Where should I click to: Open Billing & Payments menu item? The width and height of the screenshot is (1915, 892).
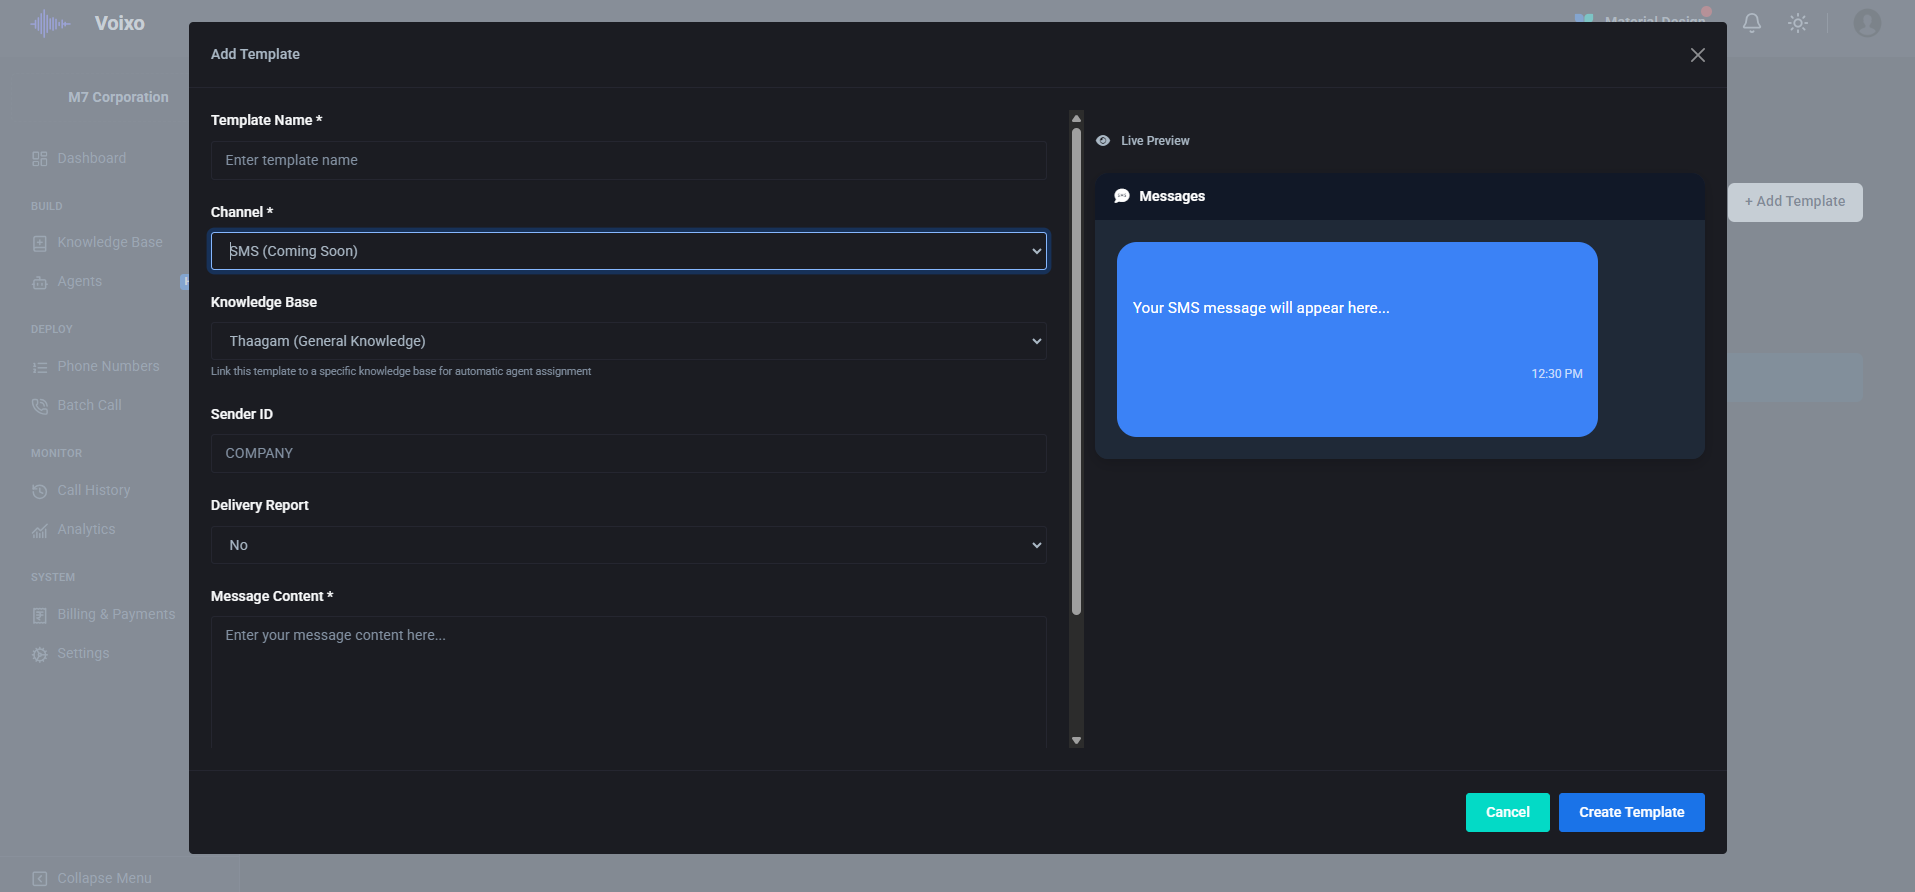click(x=116, y=614)
